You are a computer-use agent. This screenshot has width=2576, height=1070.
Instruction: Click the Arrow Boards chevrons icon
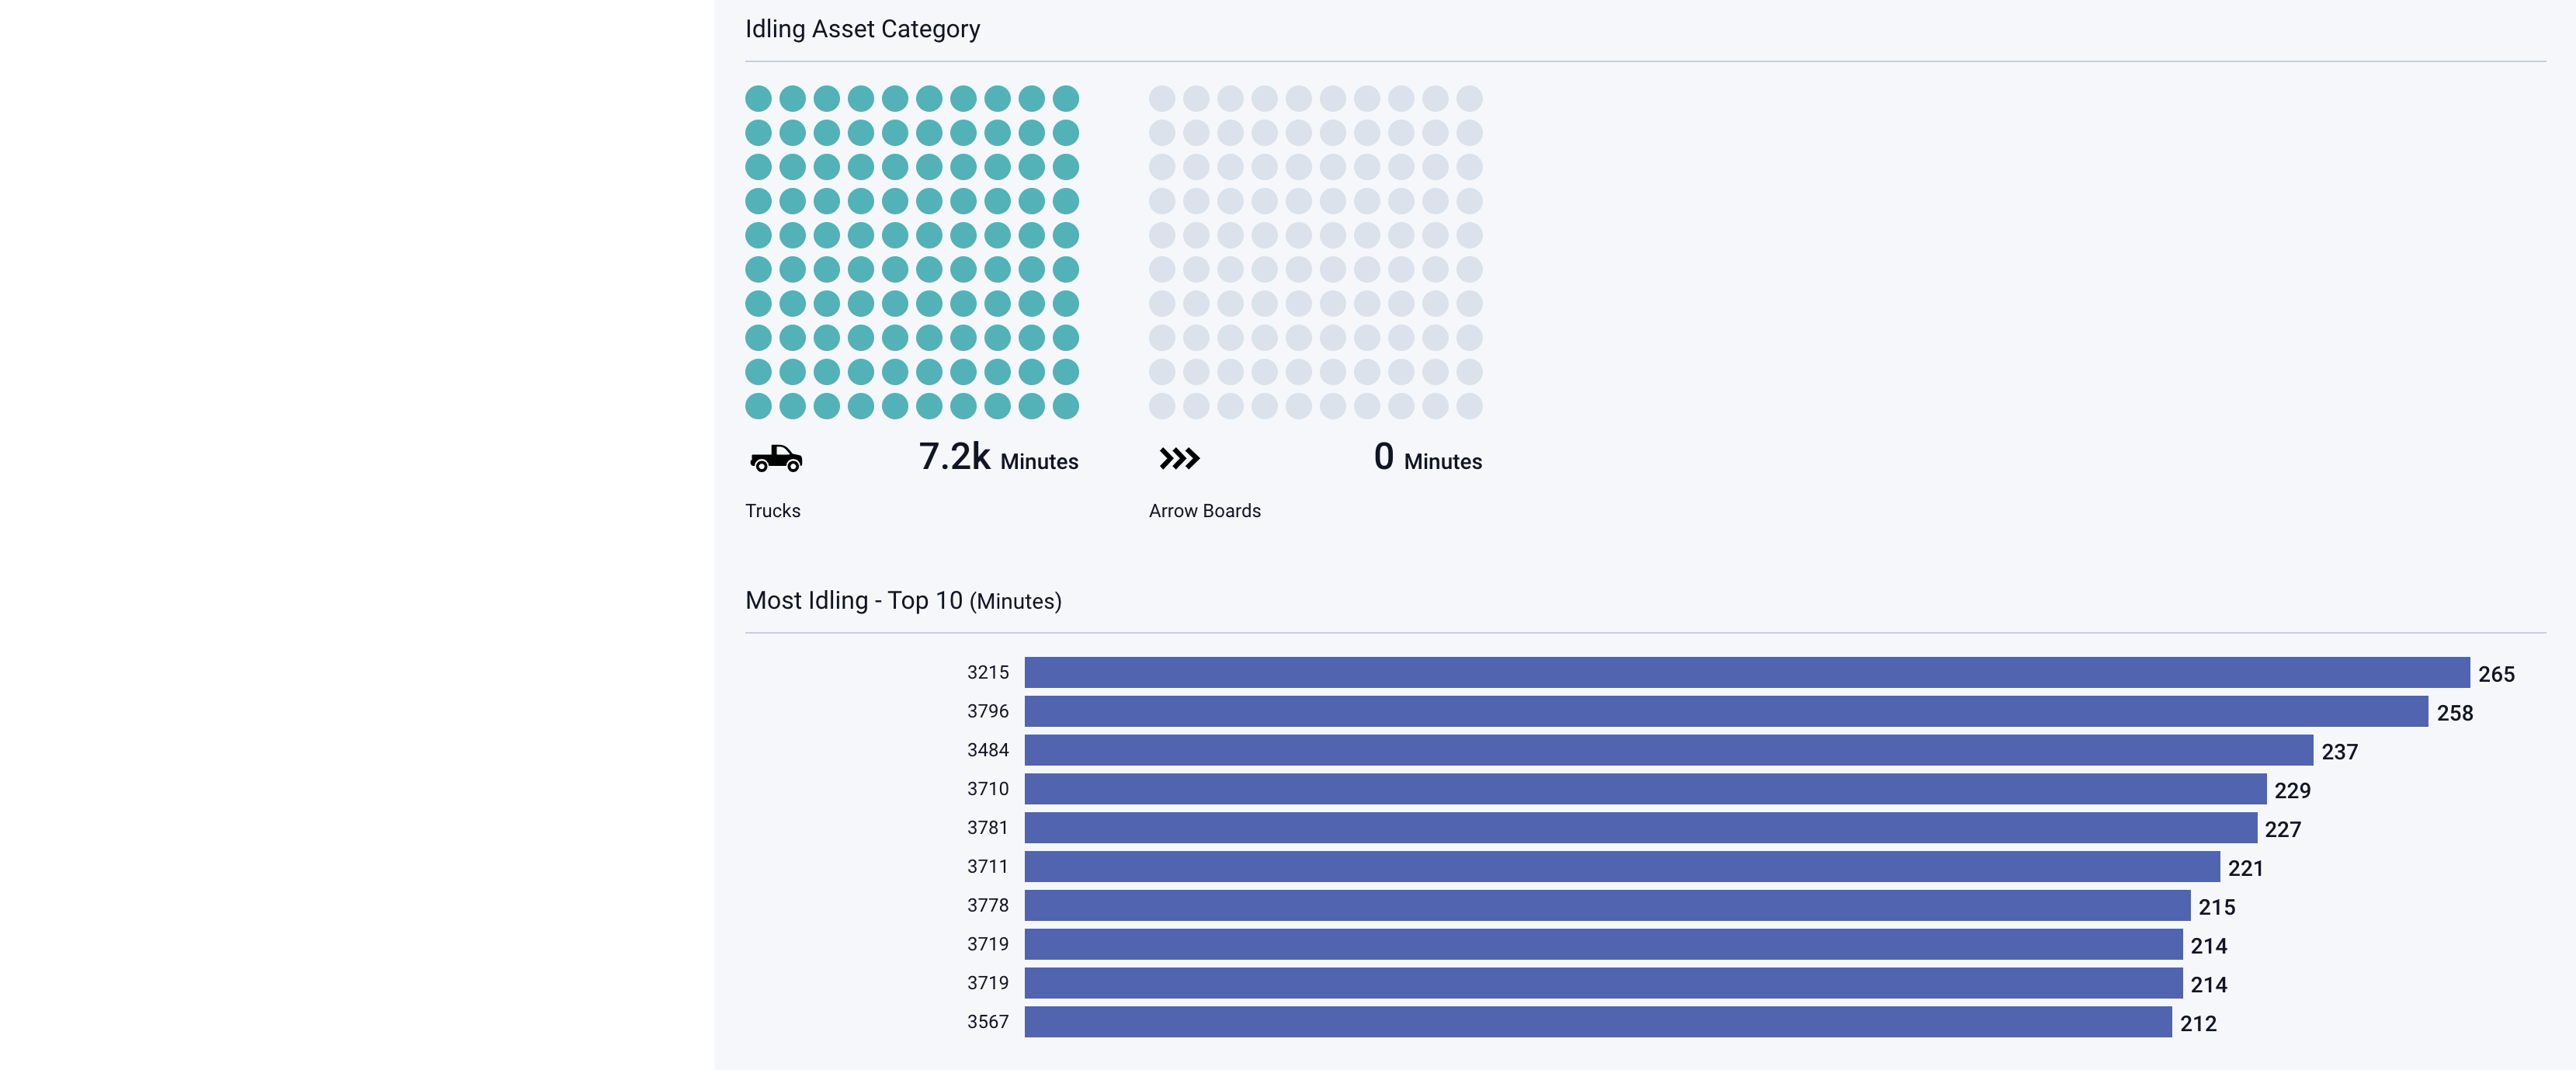1179,459
